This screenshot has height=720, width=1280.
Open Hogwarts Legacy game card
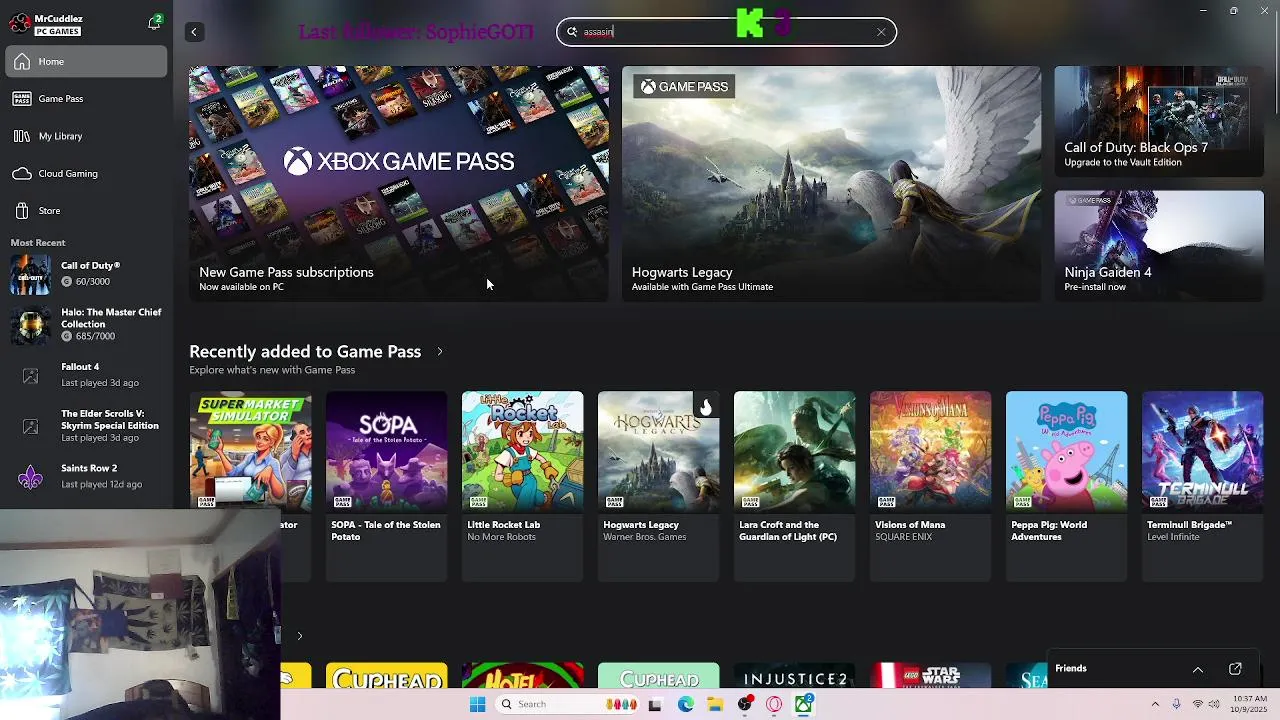point(658,486)
